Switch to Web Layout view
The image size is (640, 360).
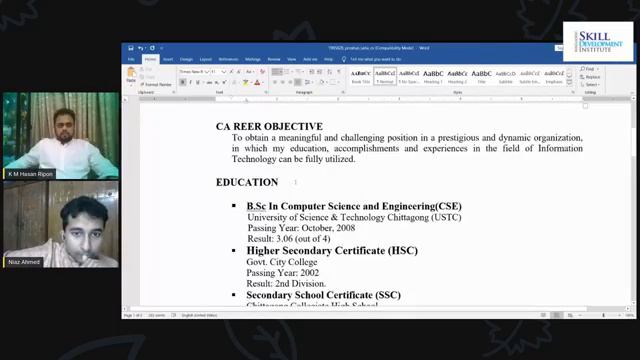point(570,316)
